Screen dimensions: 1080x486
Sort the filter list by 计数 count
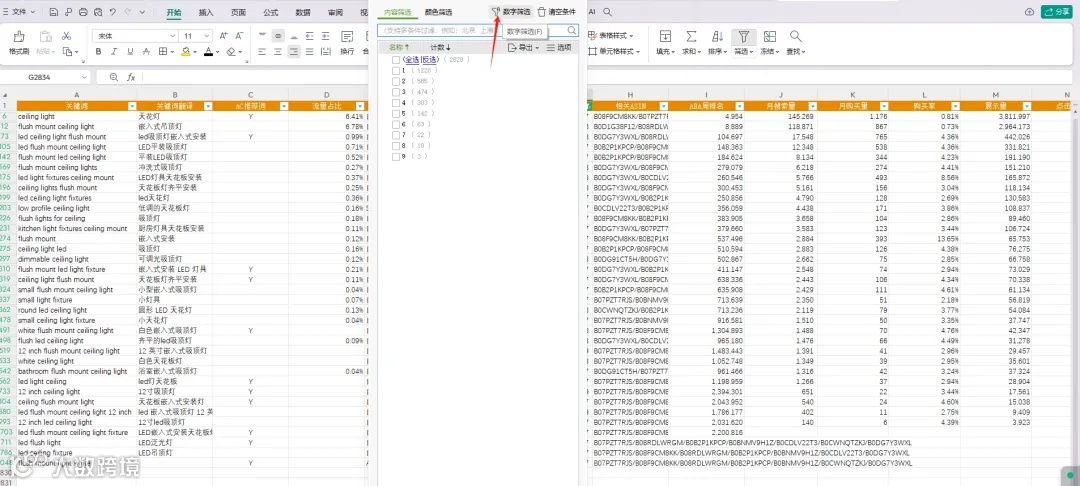[441, 47]
